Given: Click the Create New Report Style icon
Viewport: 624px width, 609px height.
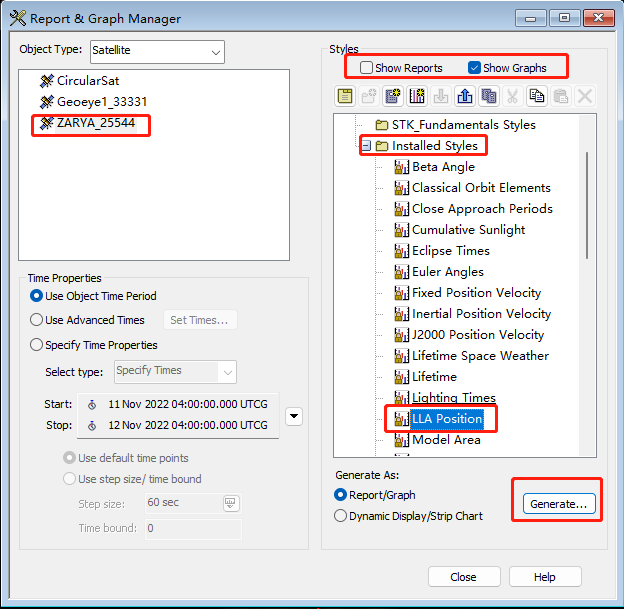Looking at the screenshot, I should point(393,96).
